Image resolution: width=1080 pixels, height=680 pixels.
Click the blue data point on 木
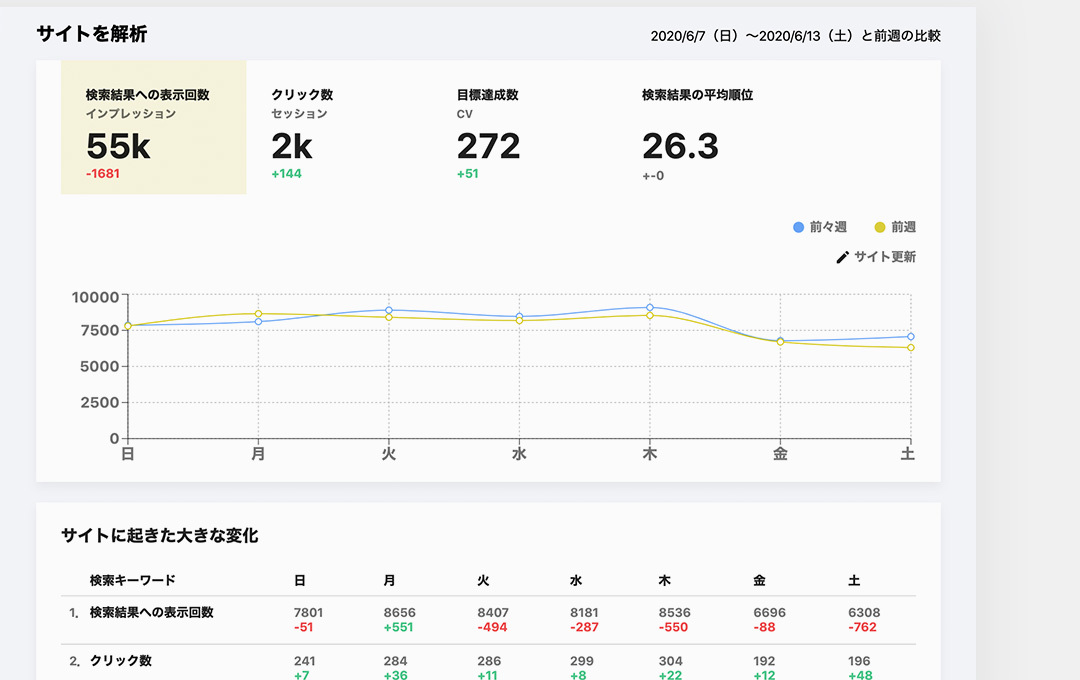(649, 308)
